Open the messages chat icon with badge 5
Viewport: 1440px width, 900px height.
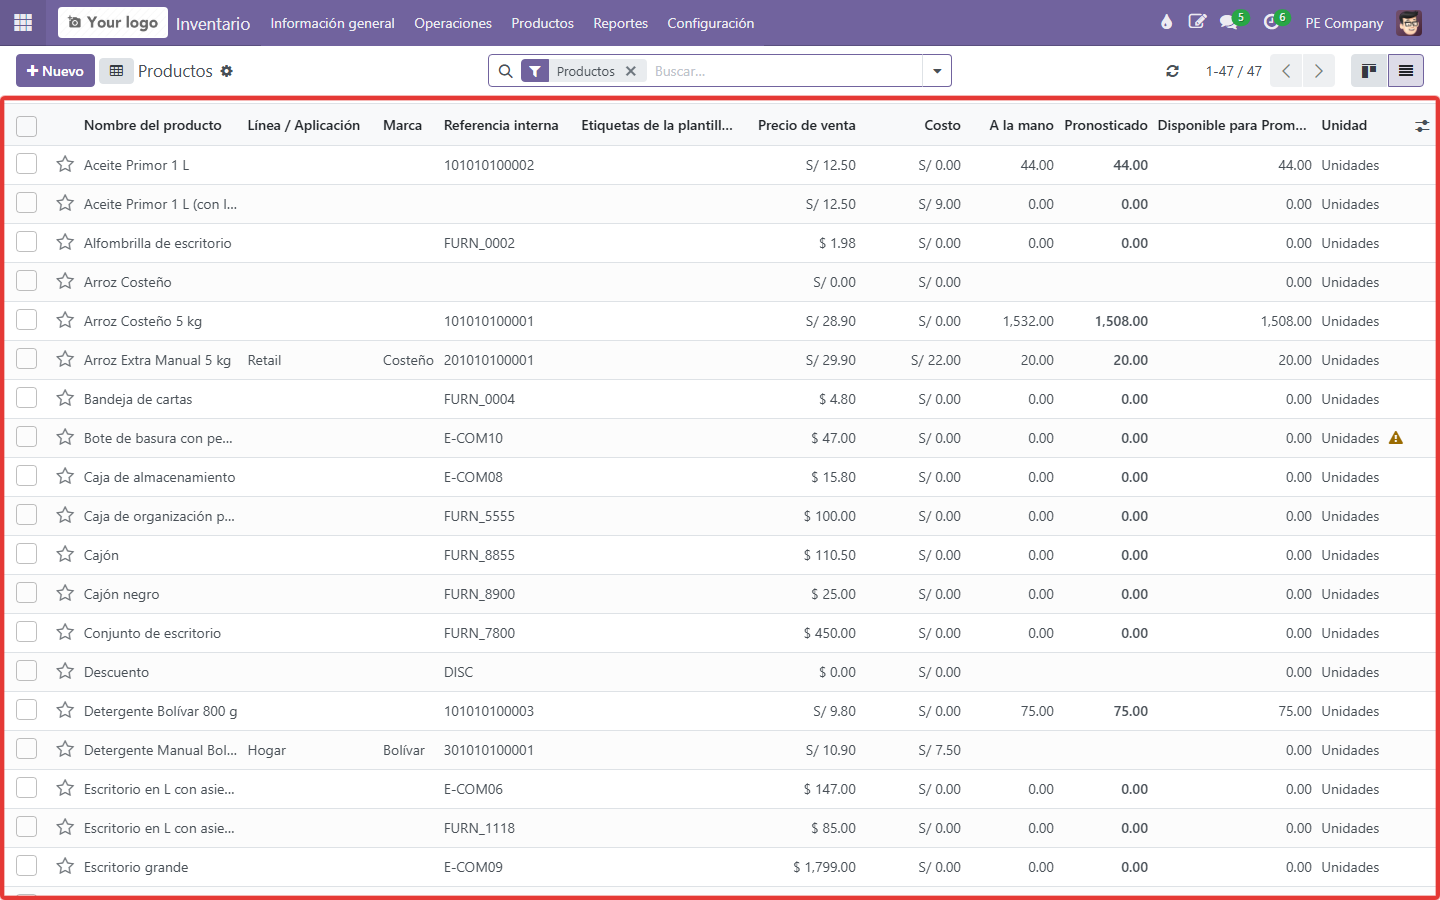(1228, 22)
